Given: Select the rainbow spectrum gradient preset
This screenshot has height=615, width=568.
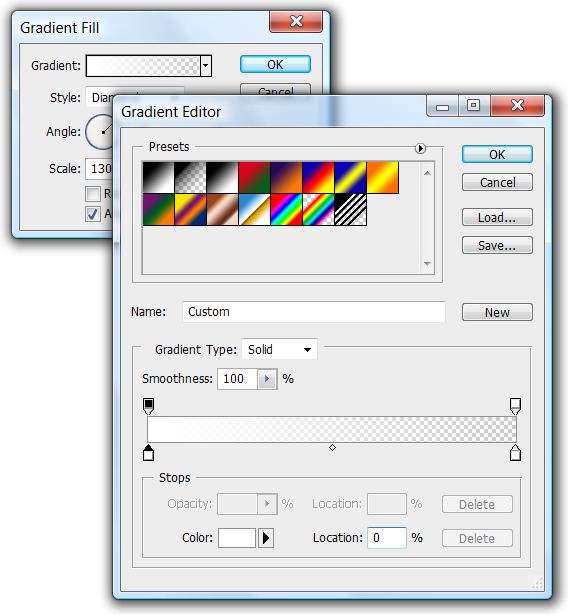Looking at the screenshot, I should (x=287, y=209).
